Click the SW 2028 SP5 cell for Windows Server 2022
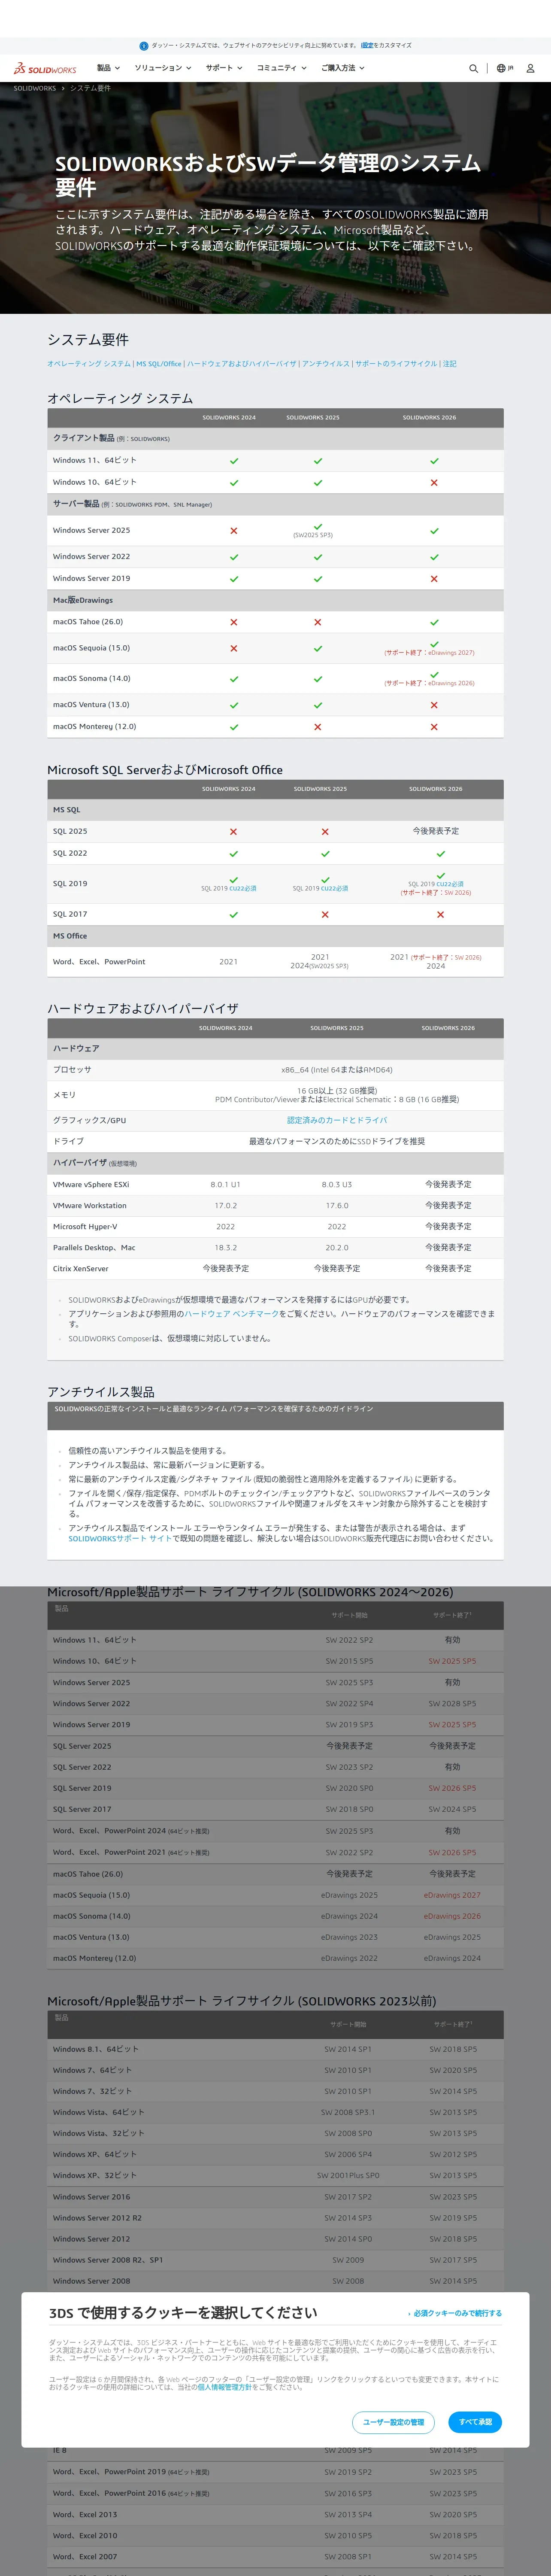 452,1703
